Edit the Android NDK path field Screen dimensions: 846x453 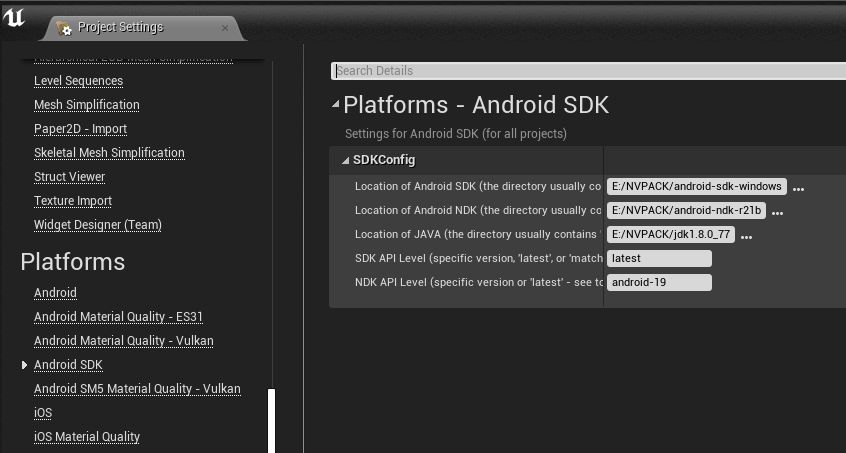point(686,210)
